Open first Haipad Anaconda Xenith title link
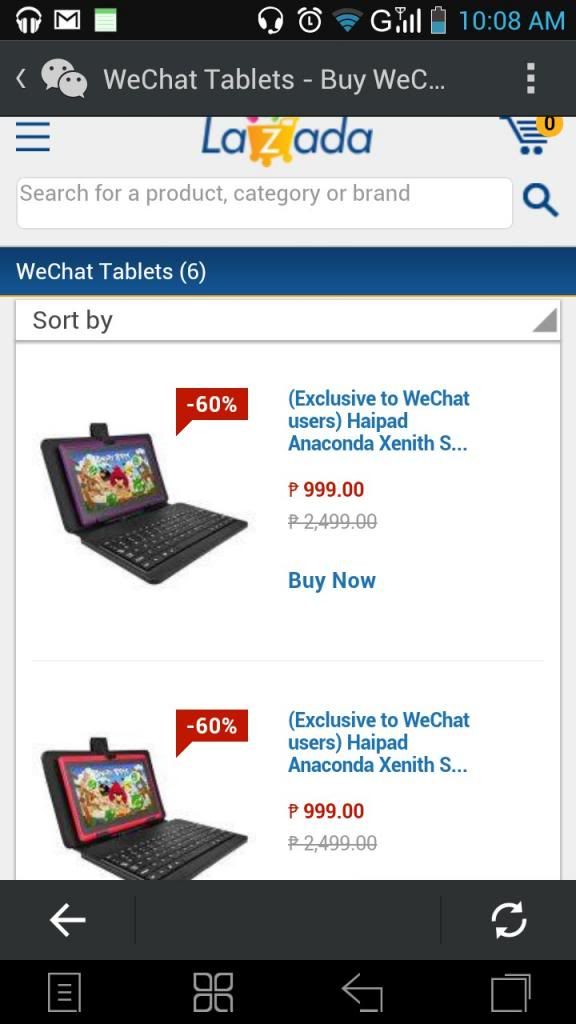This screenshot has width=576, height=1024. pyautogui.click(x=379, y=421)
